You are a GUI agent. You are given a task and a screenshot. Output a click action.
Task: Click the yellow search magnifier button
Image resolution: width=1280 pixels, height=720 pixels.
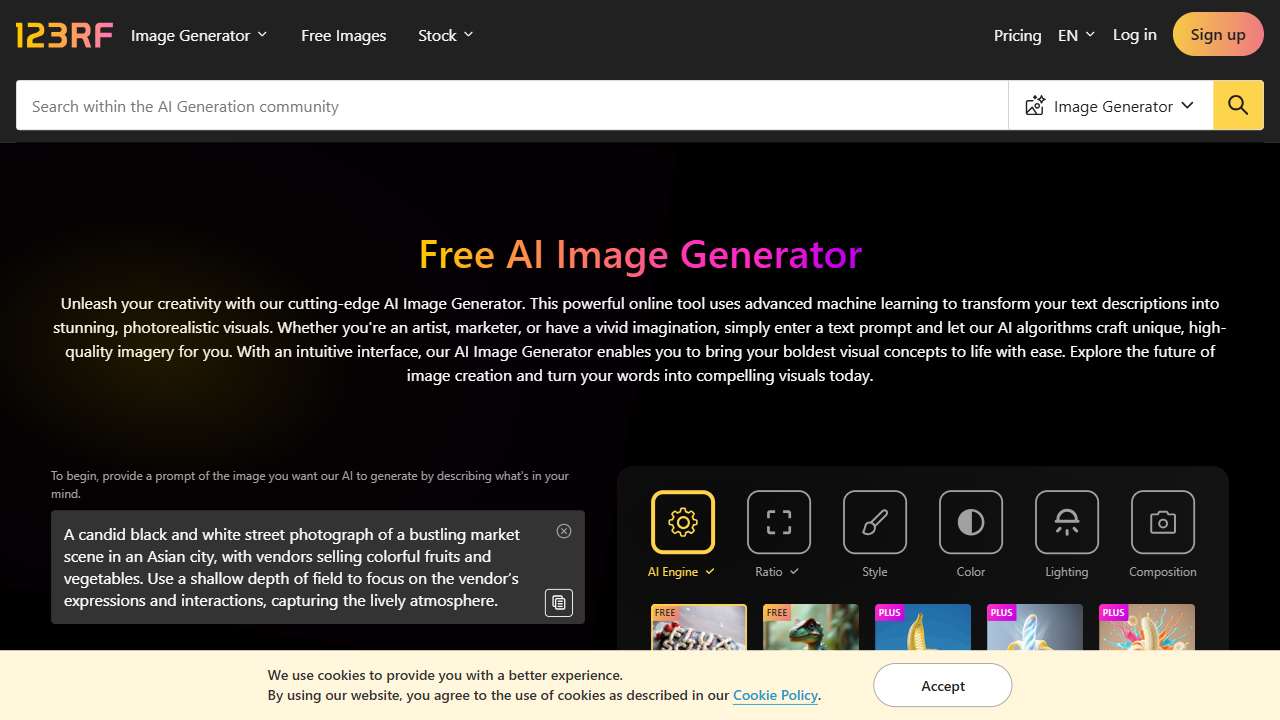coord(1238,106)
